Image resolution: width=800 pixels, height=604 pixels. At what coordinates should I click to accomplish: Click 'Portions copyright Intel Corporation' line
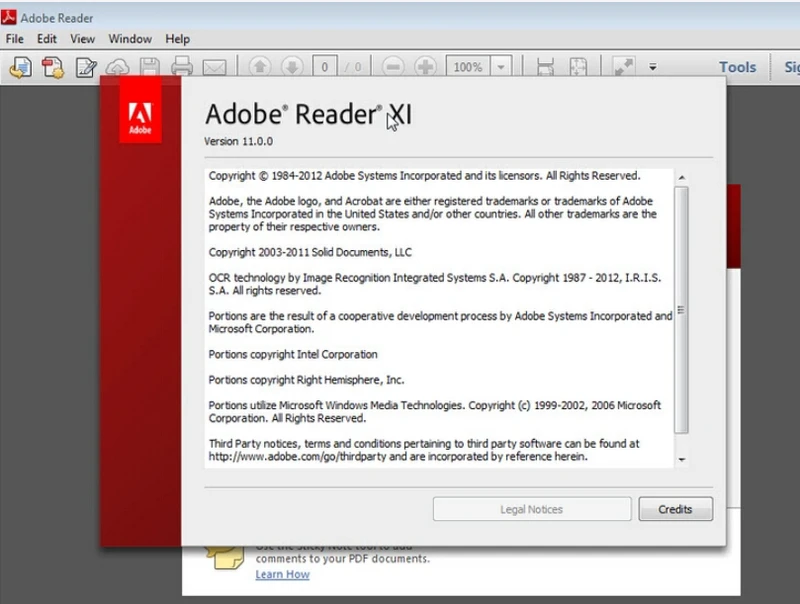click(x=293, y=354)
